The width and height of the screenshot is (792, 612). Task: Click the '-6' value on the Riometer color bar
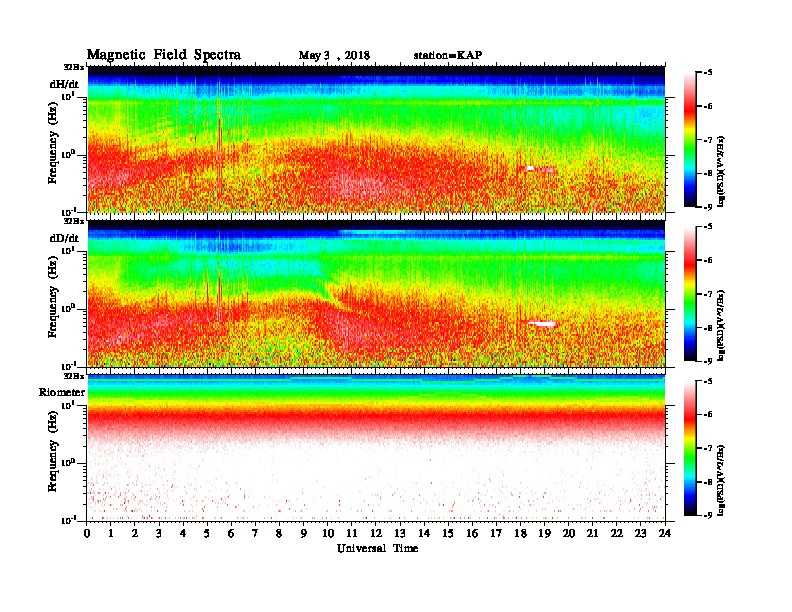(x=708, y=415)
